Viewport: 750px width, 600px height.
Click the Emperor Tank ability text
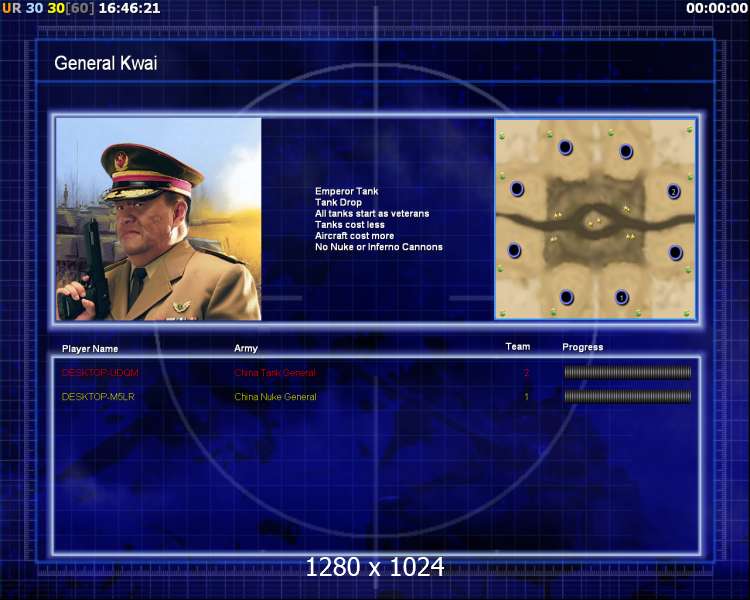pyautogui.click(x=346, y=191)
